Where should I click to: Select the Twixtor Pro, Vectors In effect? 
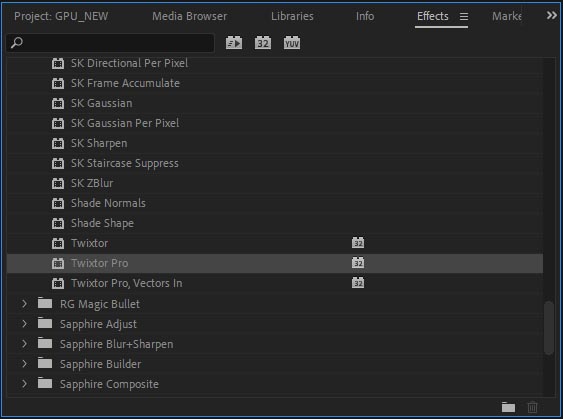(x=127, y=283)
